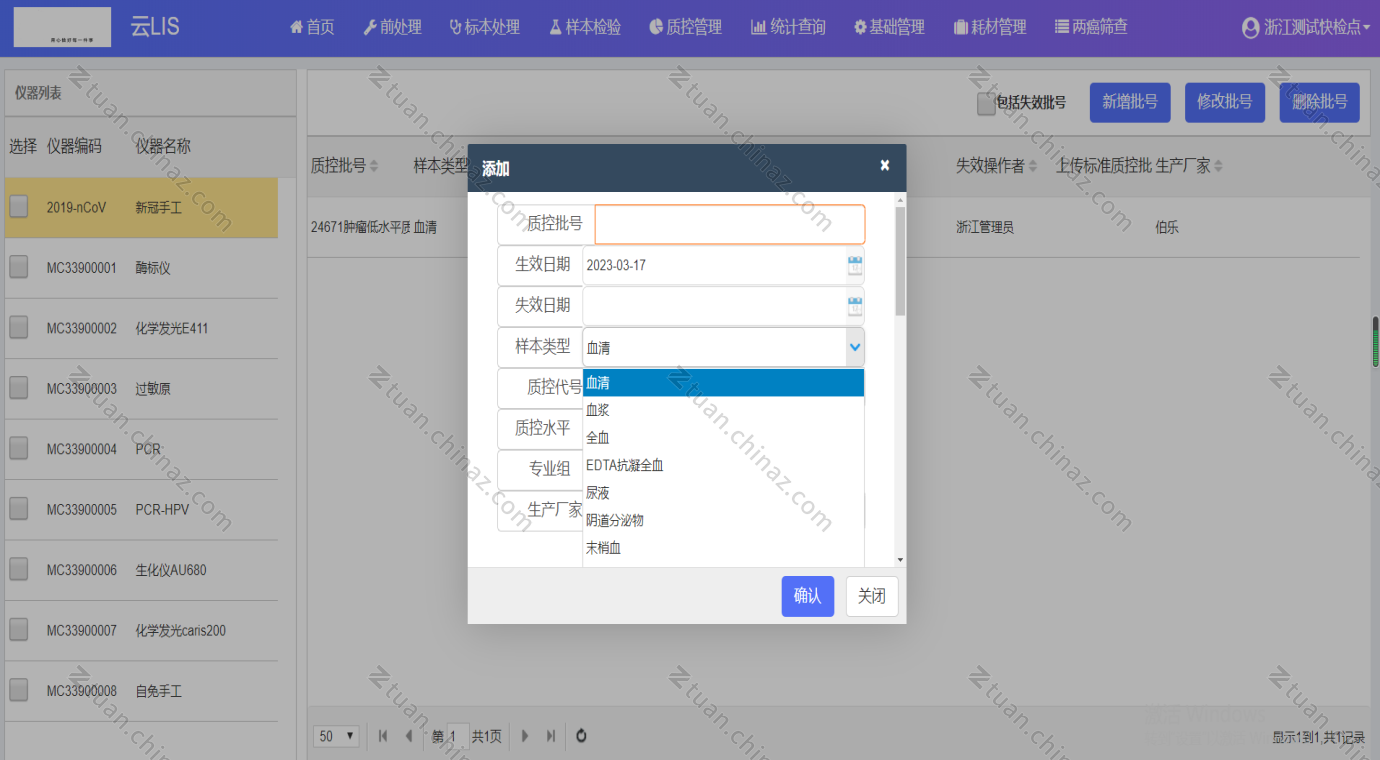Check the MC33900004 PCR checkbox
This screenshot has height=760, width=1380.
19,449
